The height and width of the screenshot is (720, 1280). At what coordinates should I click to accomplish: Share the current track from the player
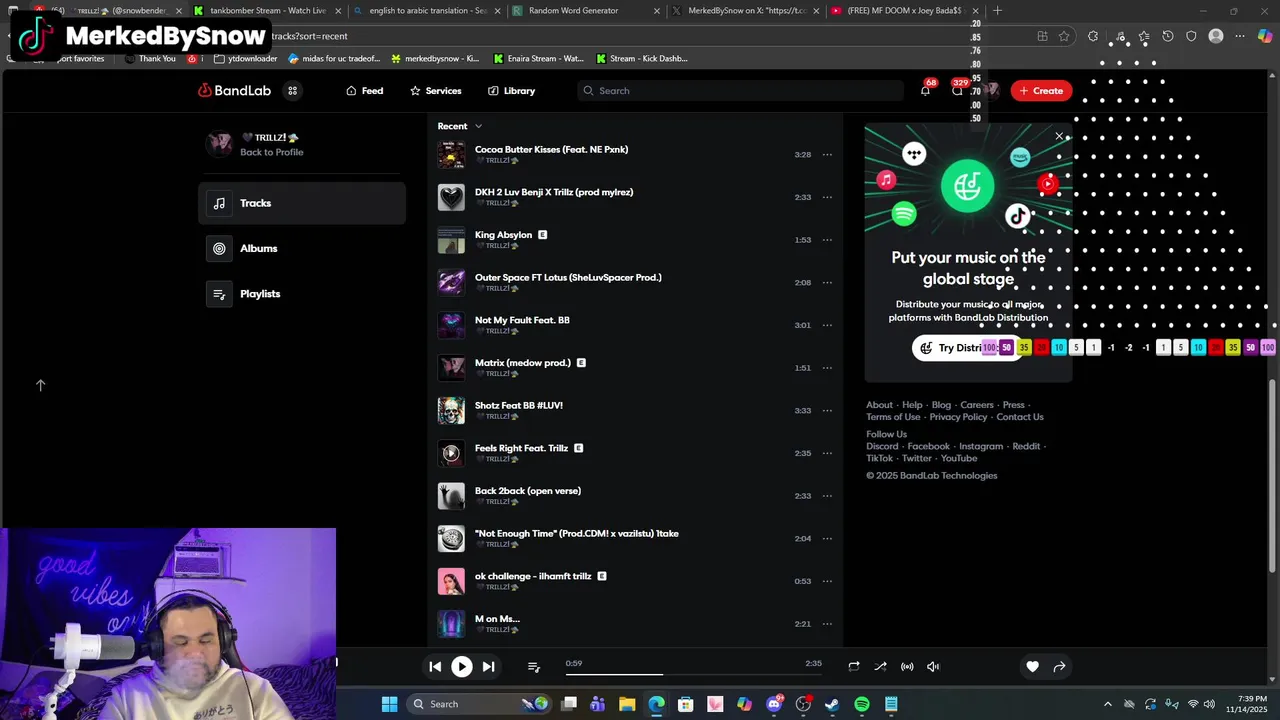[1059, 667]
